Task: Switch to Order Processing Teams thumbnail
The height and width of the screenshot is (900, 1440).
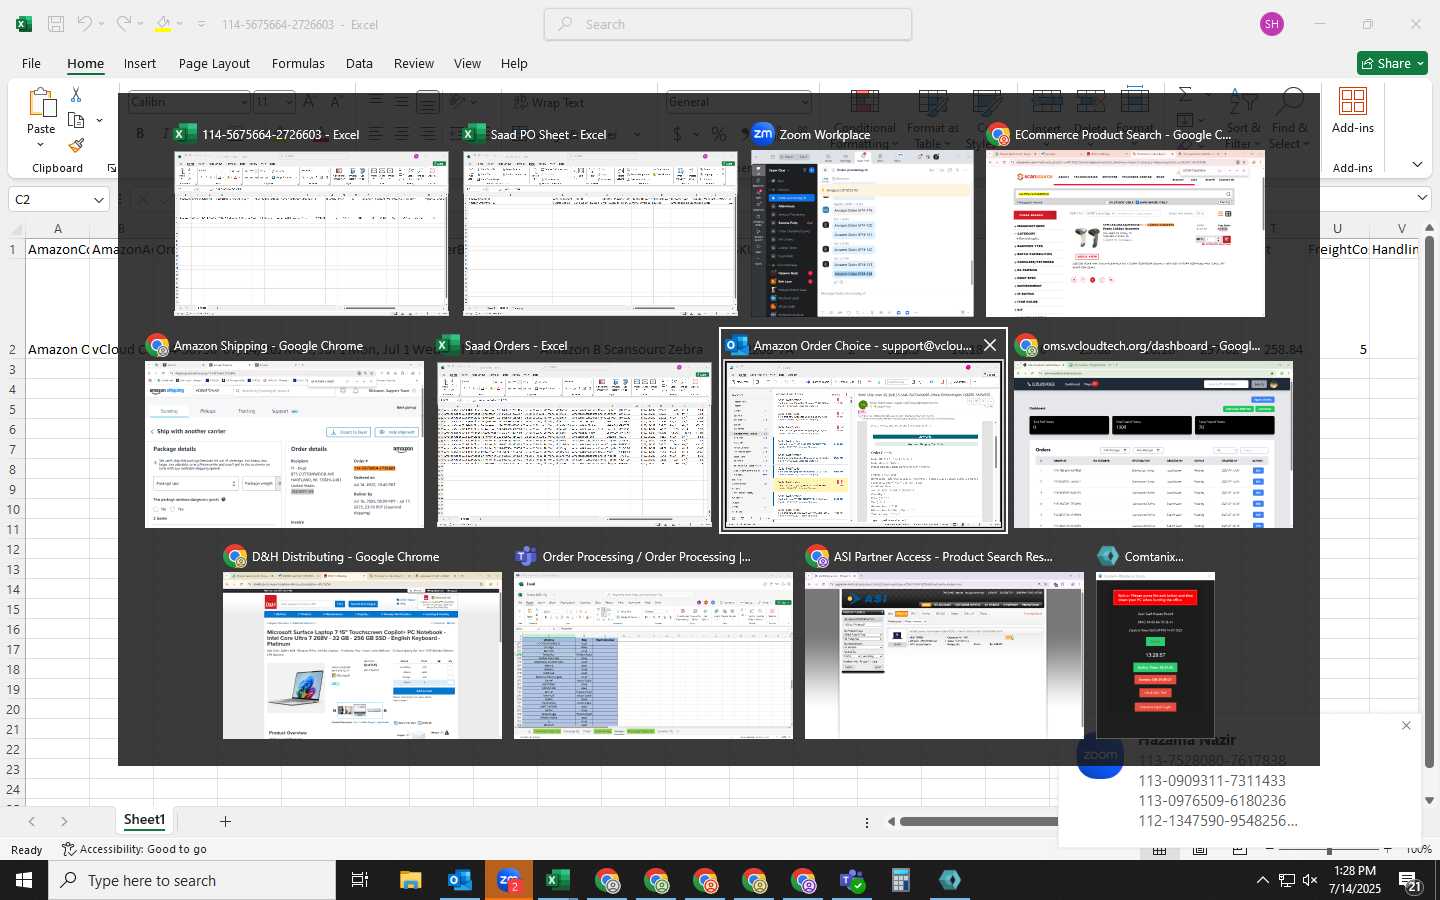Action: [x=653, y=656]
